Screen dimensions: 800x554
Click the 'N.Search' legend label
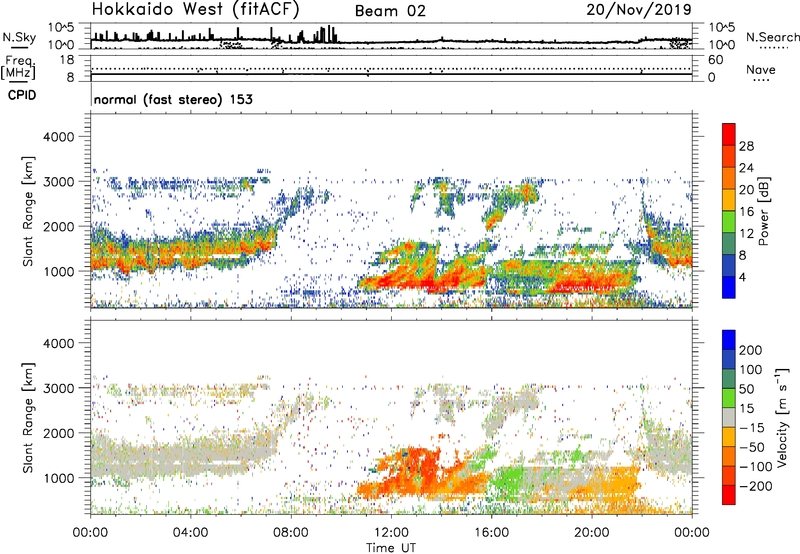772,37
